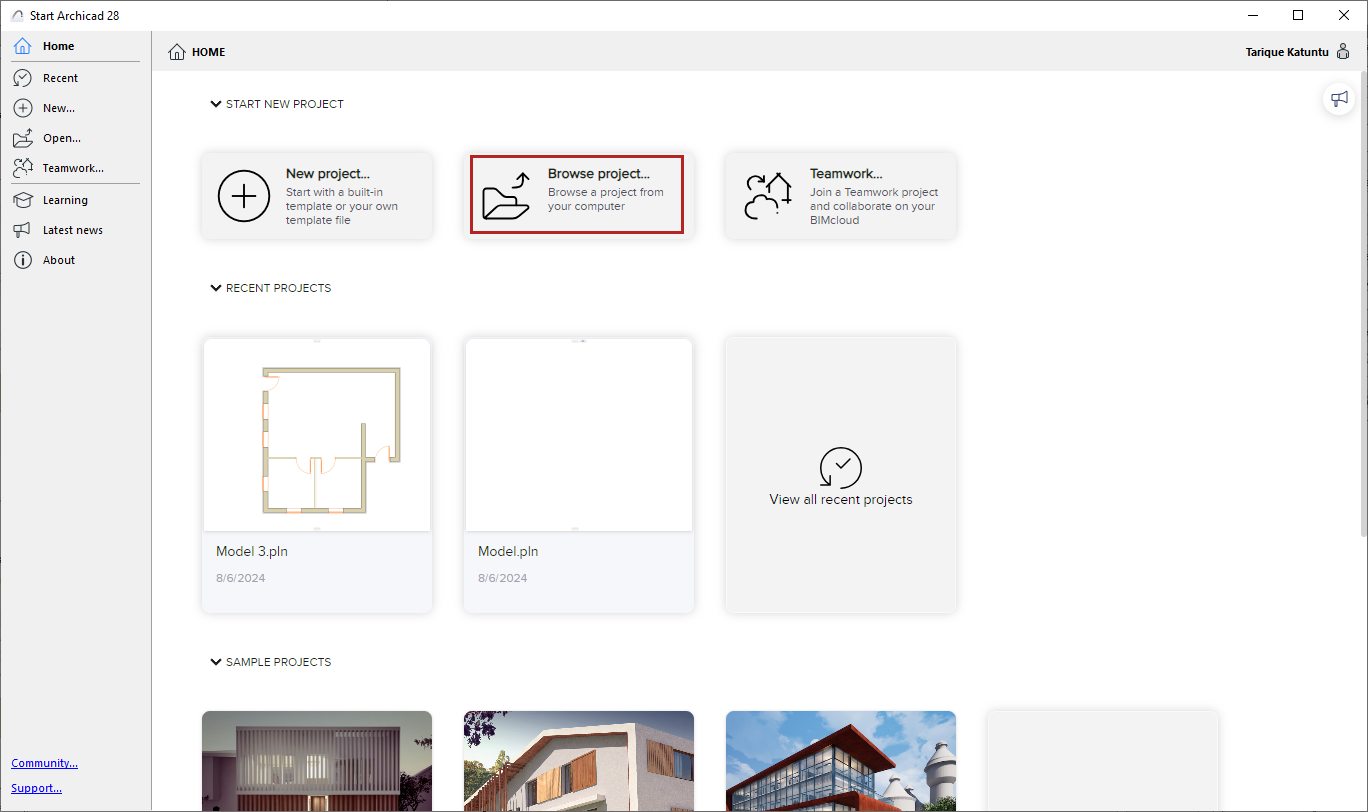This screenshot has width=1368, height=812.
Task: Open the Model 3.pln floor plan thumbnail
Action: click(317, 435)
